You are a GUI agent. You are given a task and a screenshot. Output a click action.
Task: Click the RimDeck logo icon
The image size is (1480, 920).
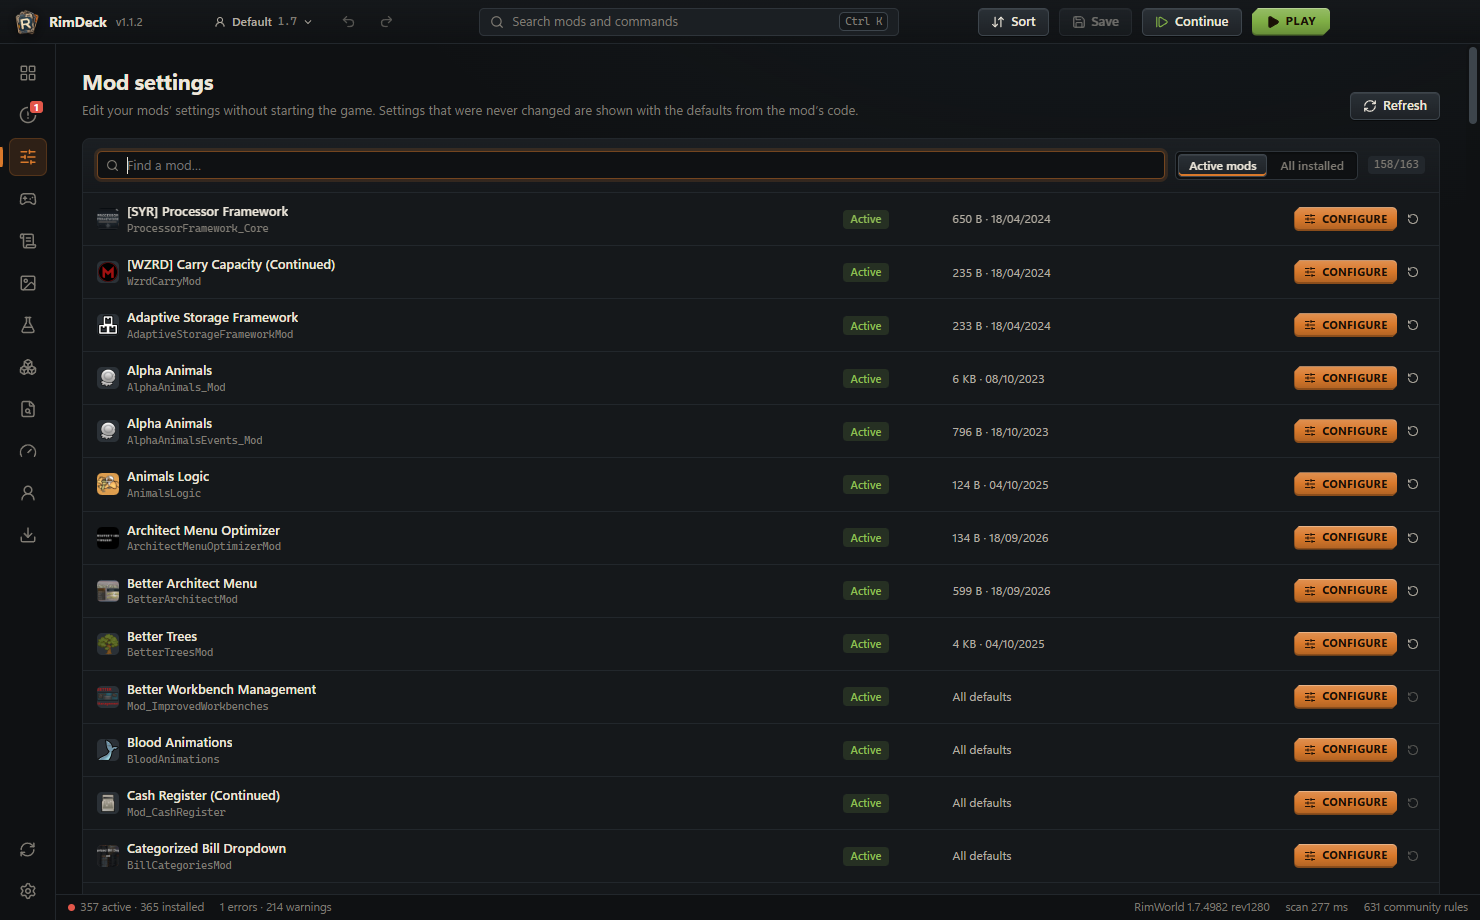tap(27, 22)
